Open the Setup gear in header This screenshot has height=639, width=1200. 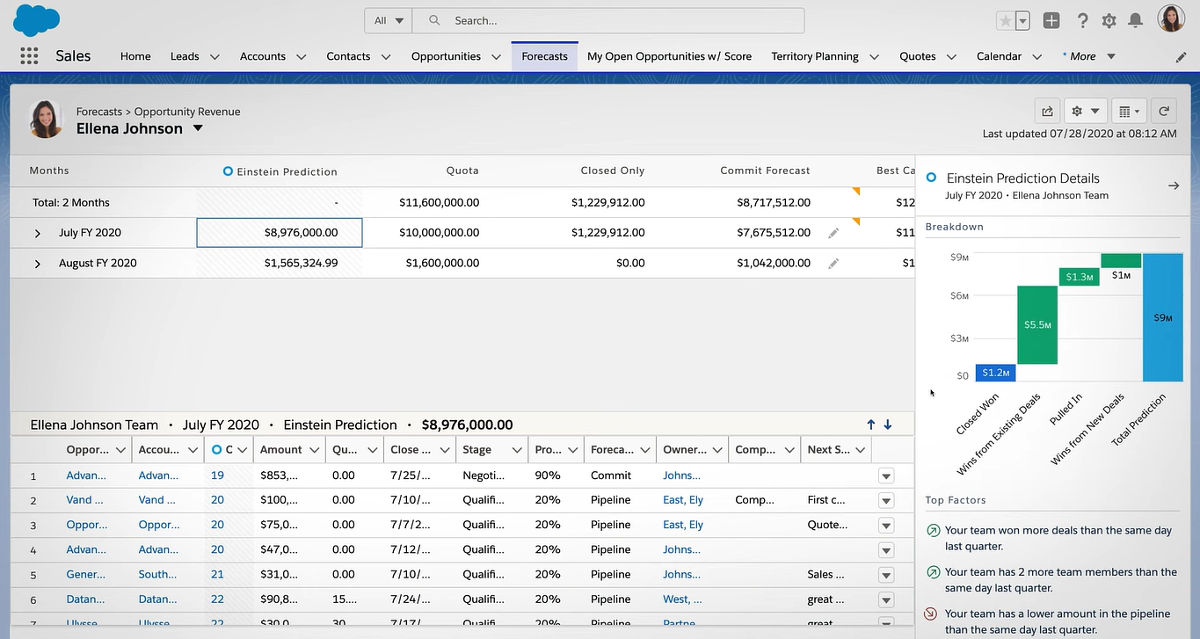[x=1108, y=20]
